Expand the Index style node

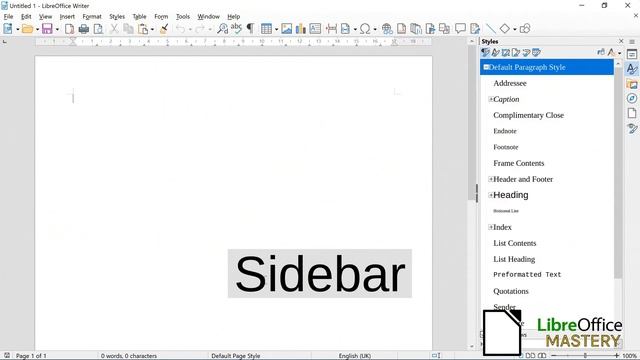(491, 227)
